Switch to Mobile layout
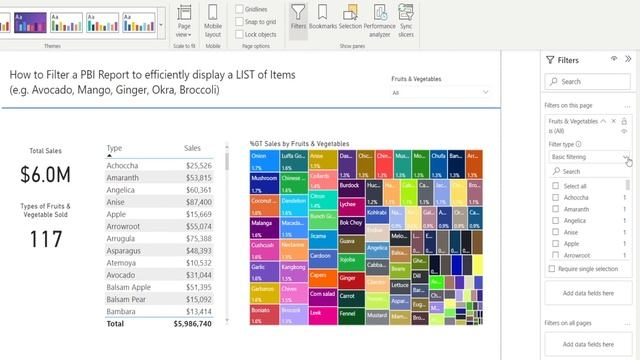Viewport: 640px width, 360px height. click(213, 21)
